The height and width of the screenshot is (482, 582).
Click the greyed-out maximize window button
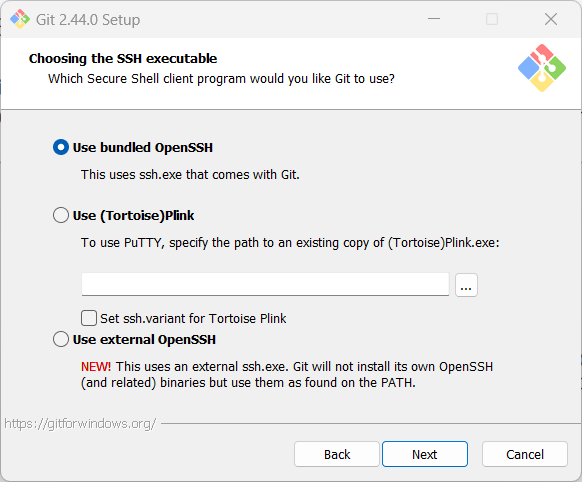[x=492, y=19]
